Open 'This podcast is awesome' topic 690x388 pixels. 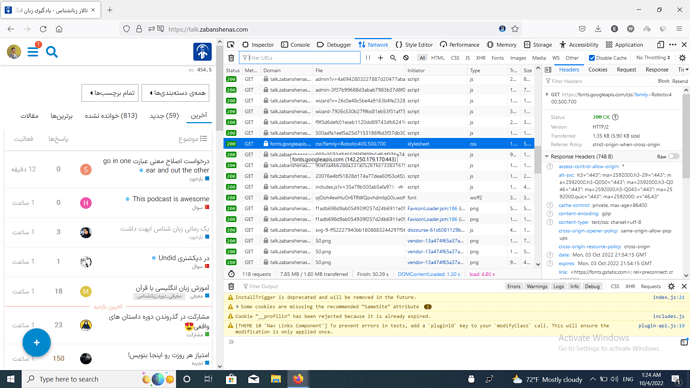[x=171, y=199]
